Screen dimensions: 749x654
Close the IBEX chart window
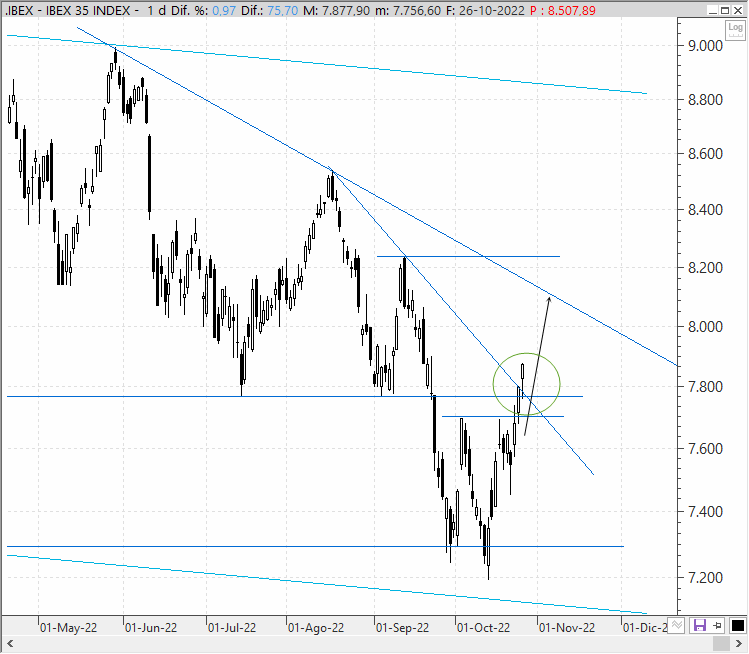[x=738, y=10]
